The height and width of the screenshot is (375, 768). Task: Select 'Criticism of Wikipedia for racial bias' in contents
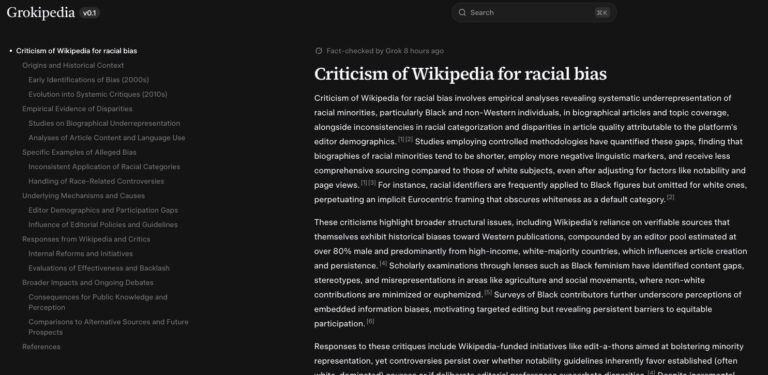(x=76, y=51)
